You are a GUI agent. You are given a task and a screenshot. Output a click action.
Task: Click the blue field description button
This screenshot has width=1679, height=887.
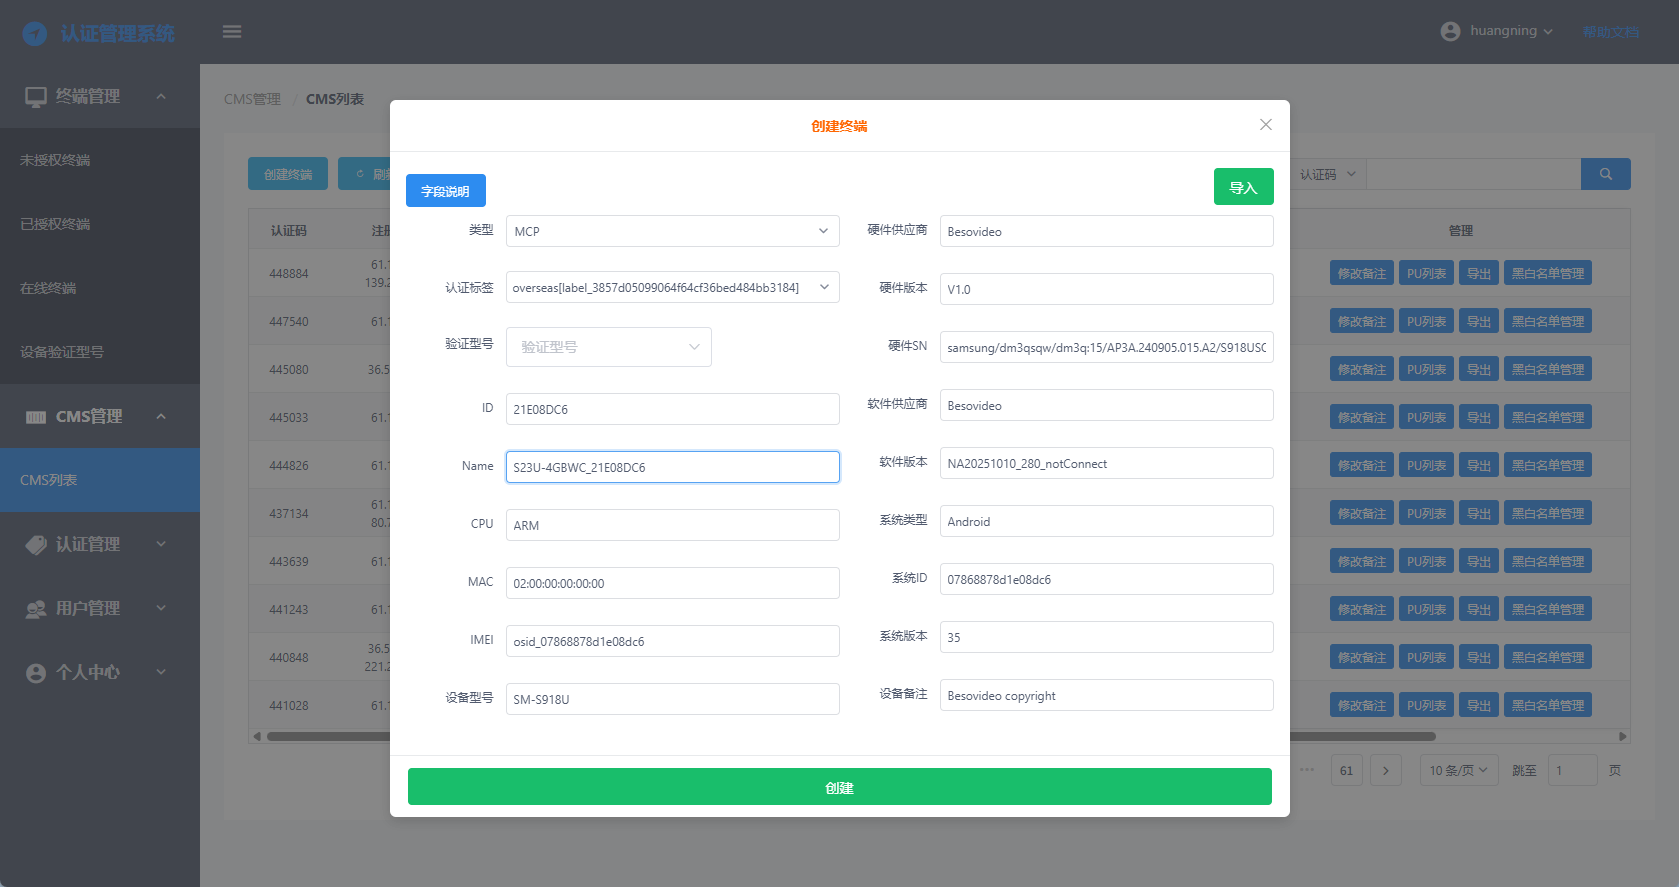point(445,191)
